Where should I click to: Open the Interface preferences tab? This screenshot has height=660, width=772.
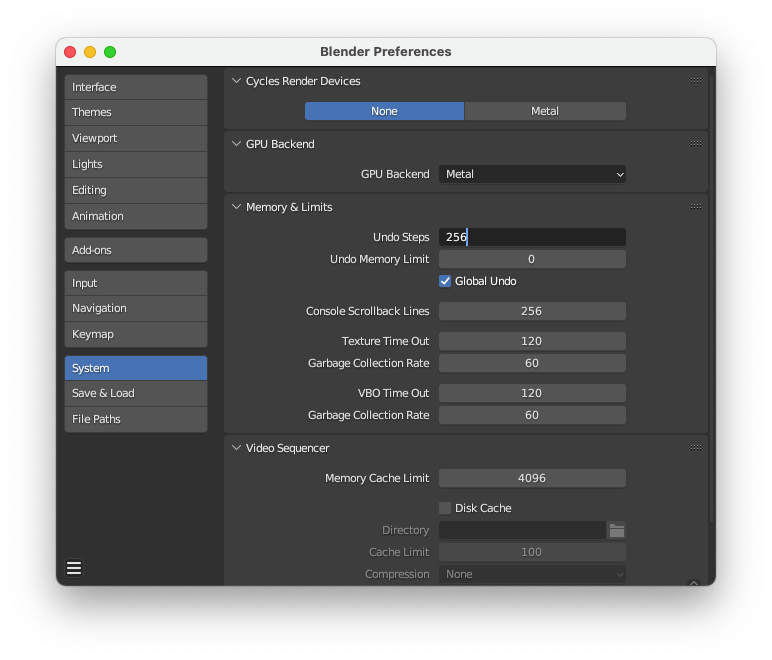(136, 87)
